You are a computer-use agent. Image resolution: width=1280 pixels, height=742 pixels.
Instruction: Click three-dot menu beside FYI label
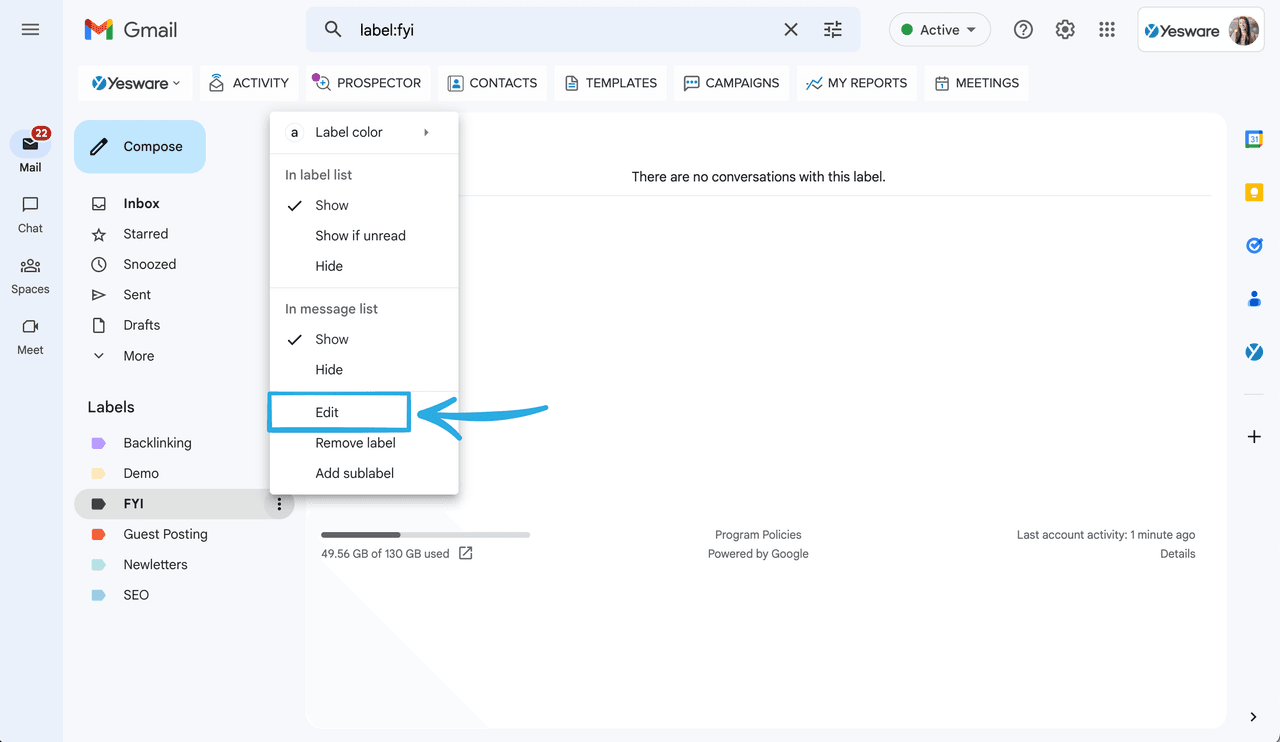[x=279, y=504]
